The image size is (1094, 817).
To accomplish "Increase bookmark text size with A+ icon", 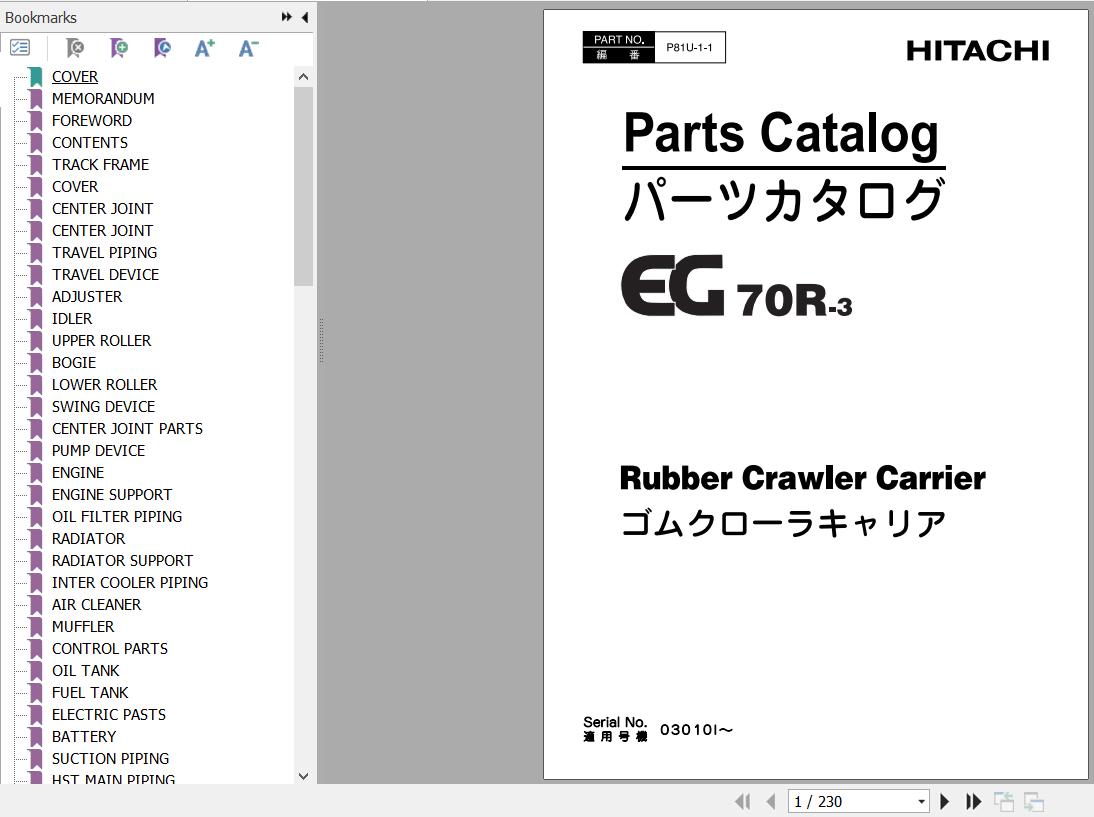I will (204, 47).
